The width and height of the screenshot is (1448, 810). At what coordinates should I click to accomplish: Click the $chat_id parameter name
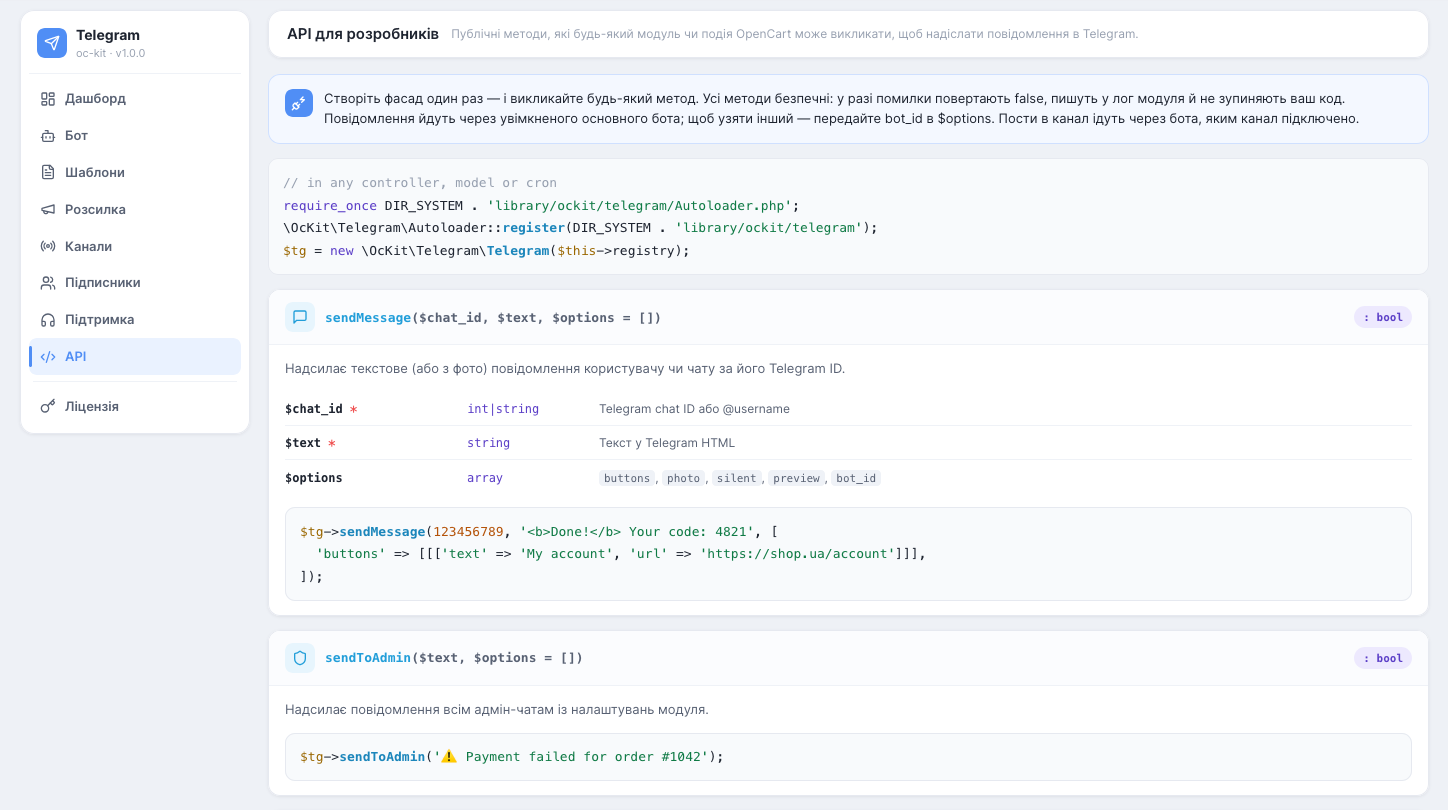[x=314, y=409]
